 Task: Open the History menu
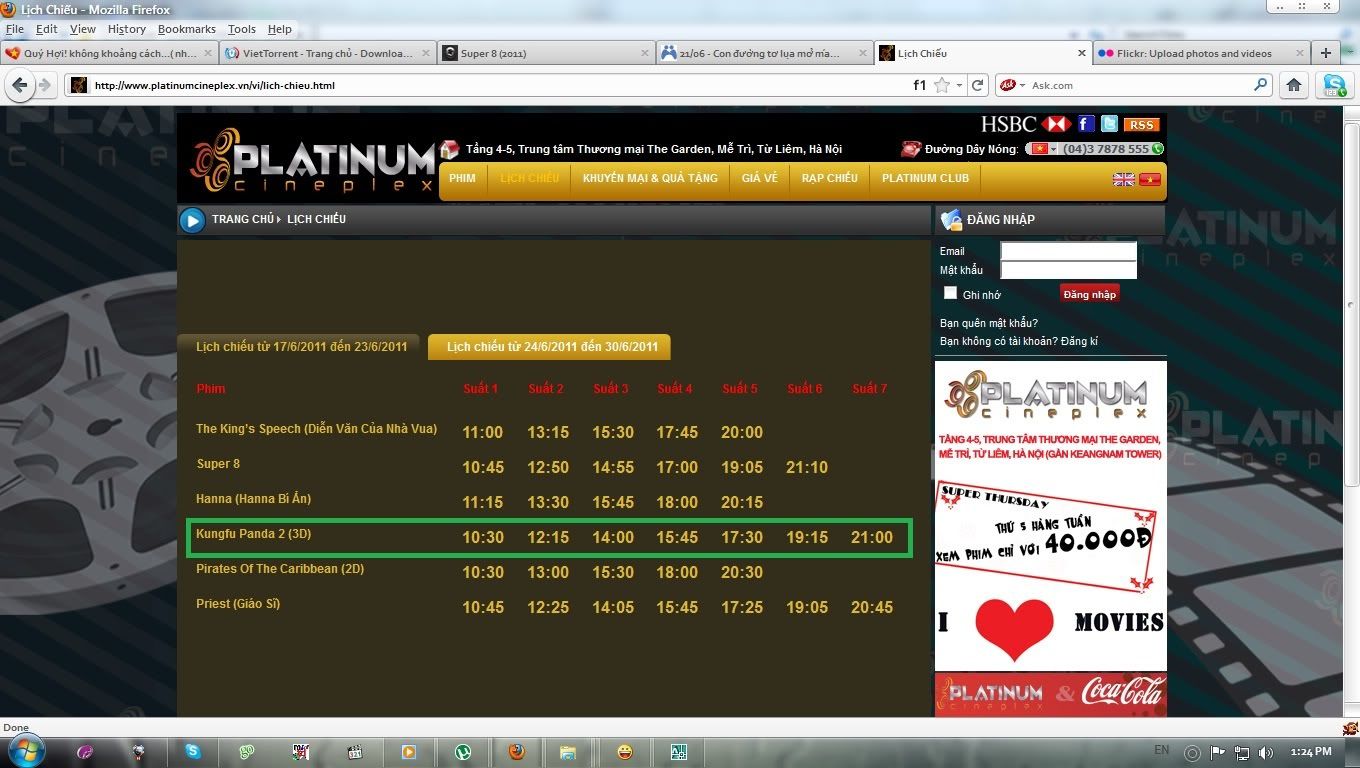tap(126, 29)
